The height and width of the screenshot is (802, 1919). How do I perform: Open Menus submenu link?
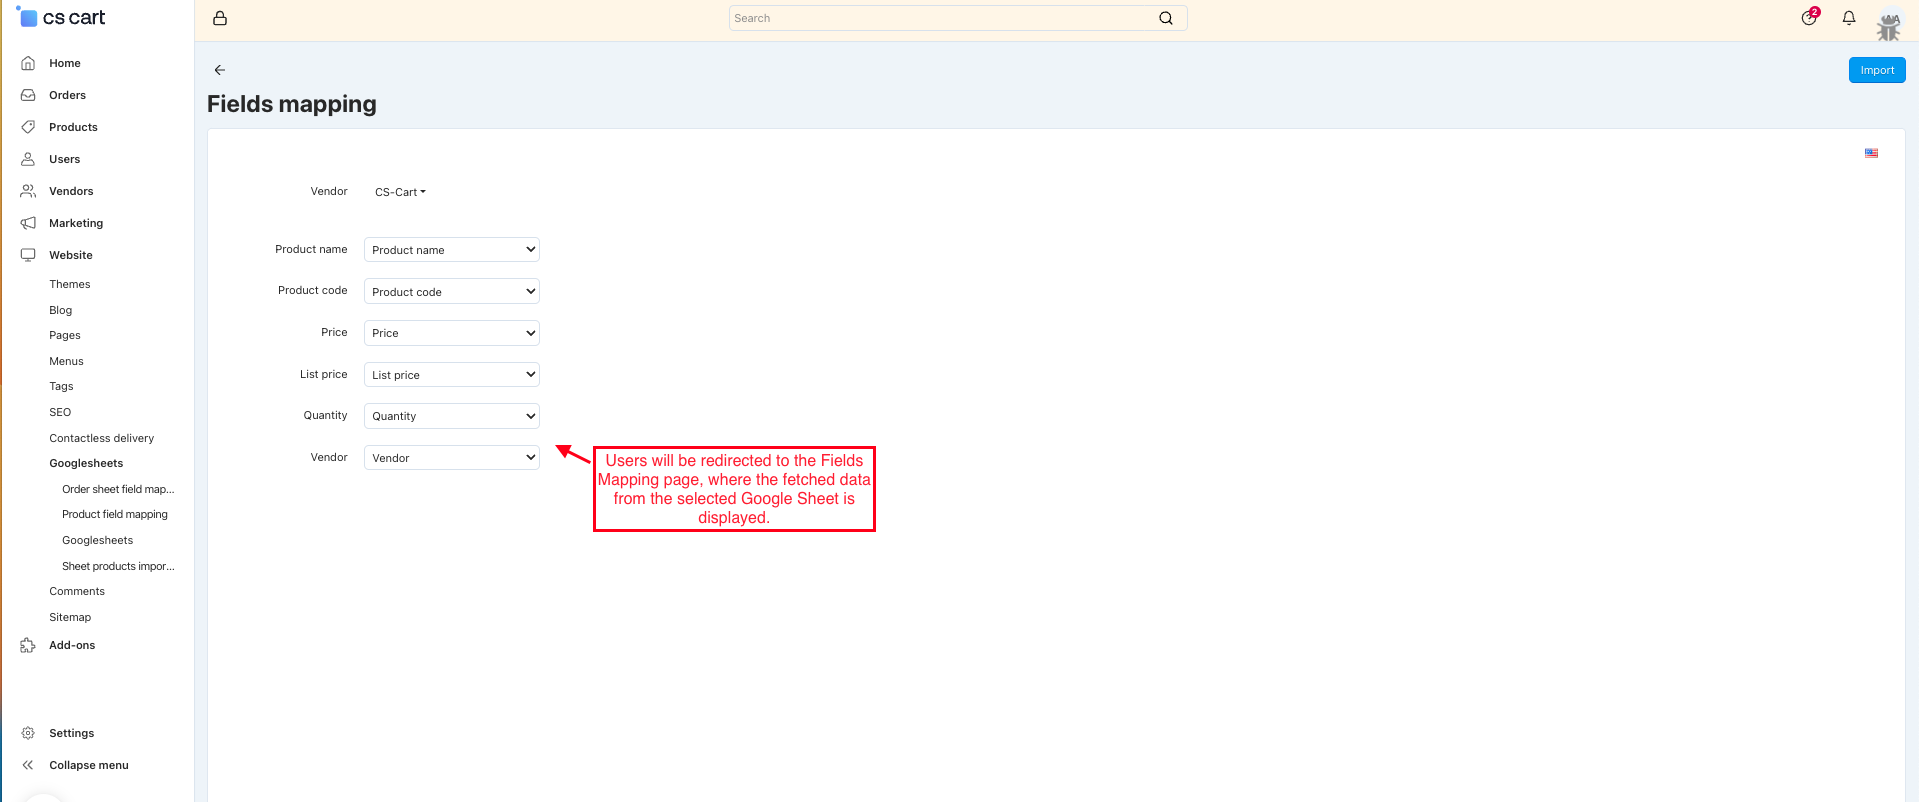67,361
